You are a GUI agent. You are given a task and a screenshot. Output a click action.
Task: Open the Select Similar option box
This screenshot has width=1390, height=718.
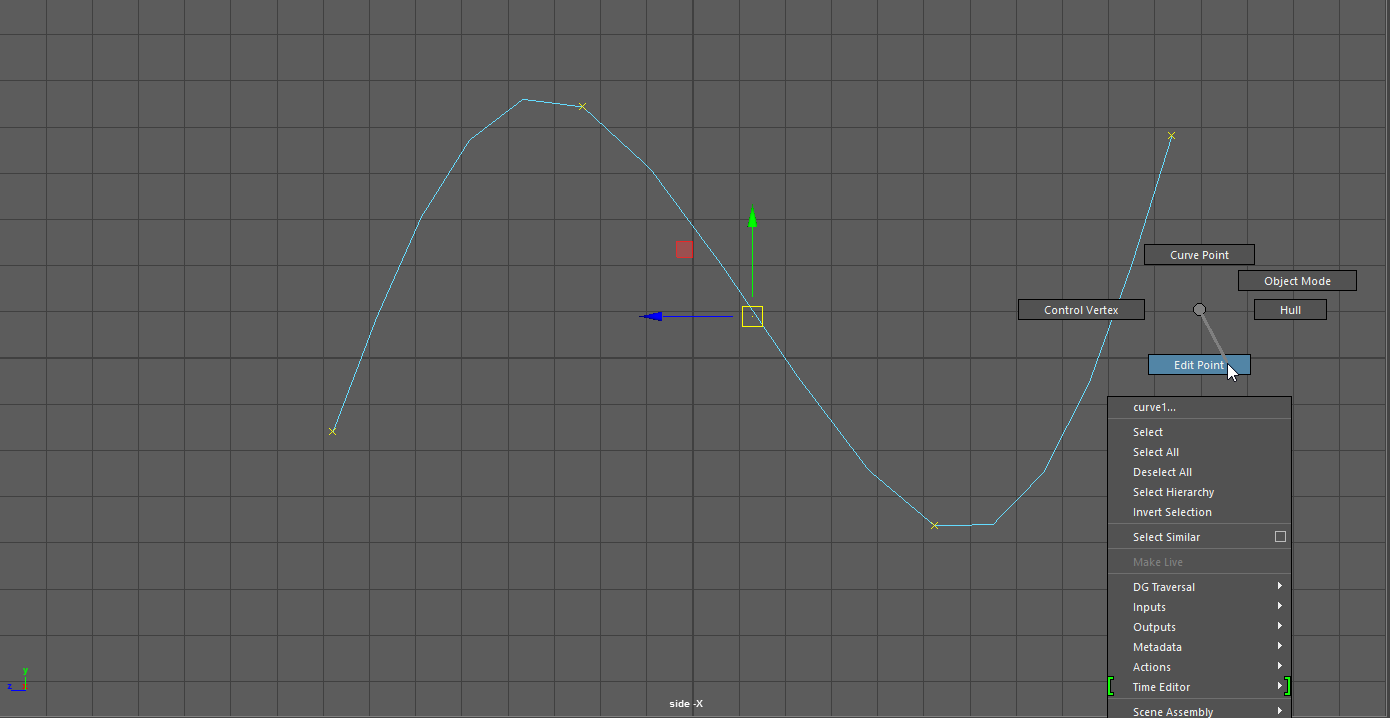click(x=1280, y=537)
